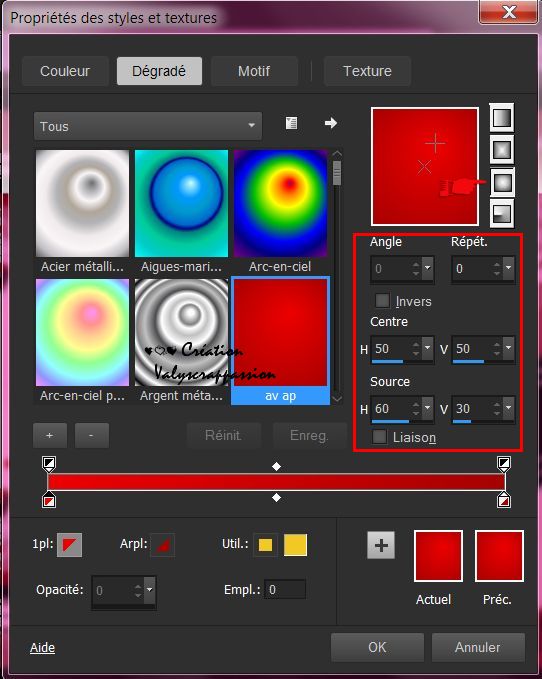Open the gradient category list view icon
The height and width of the screenshot is (679, 542).
(291, 123)
